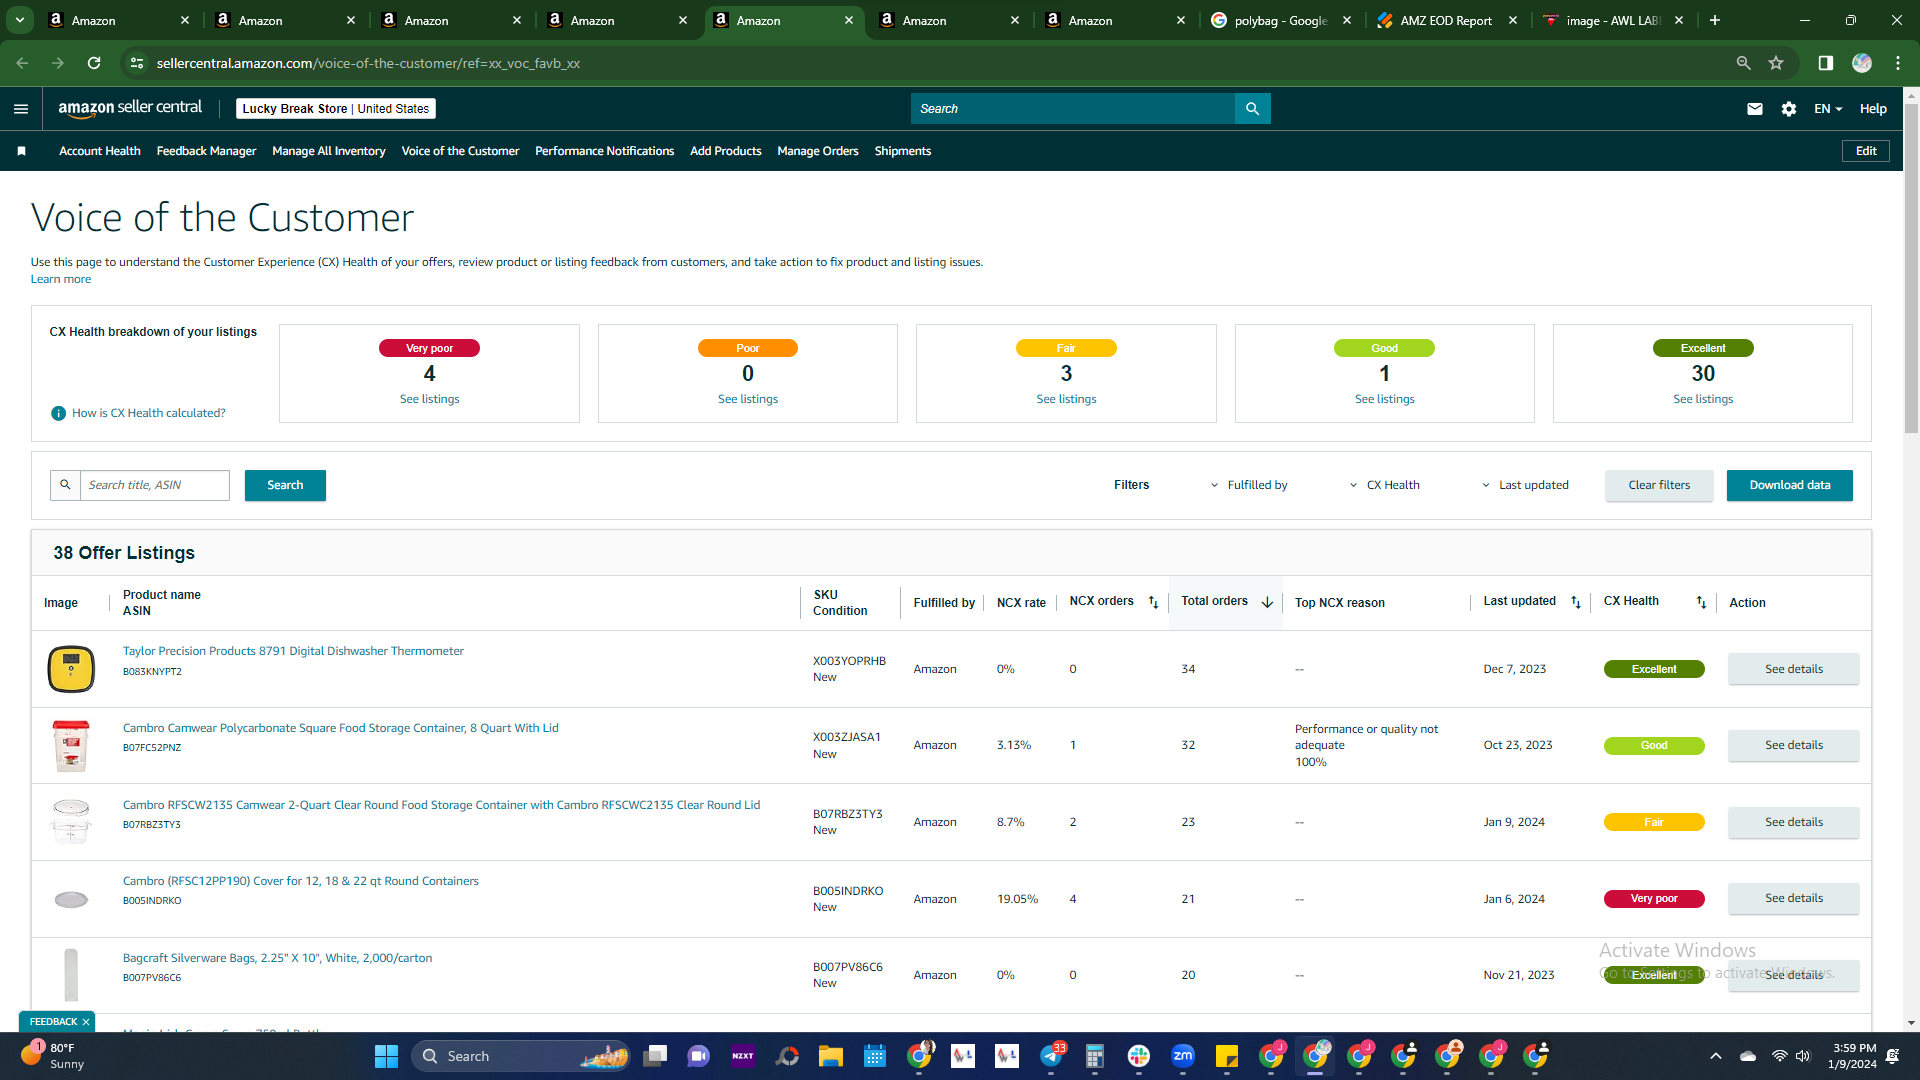The width and height of the screenshot is (1920, 1080).
Task: Open Windows Start menu
Action: pyautogui.click(x=386, y=1056)
